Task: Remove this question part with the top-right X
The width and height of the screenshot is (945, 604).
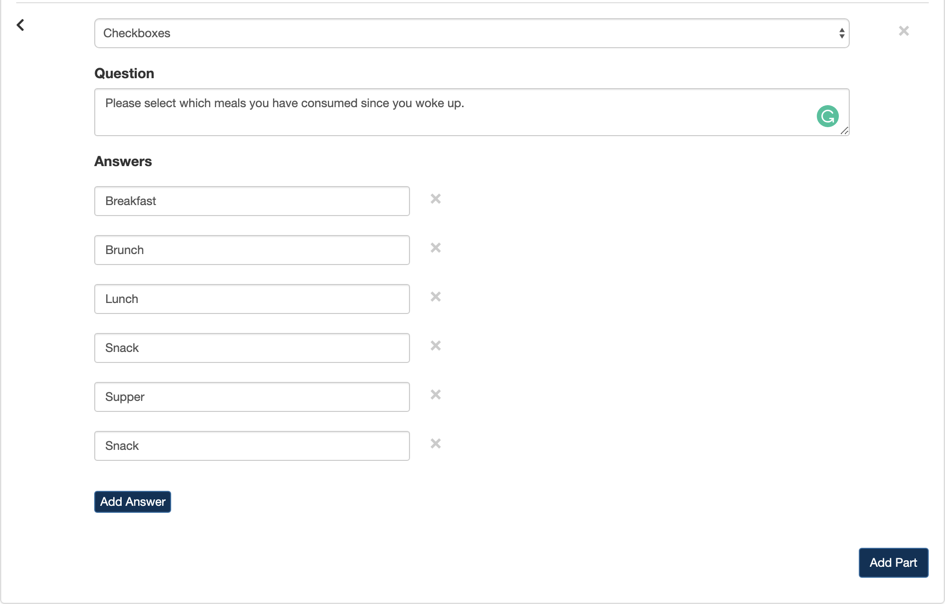Action: 903,31
